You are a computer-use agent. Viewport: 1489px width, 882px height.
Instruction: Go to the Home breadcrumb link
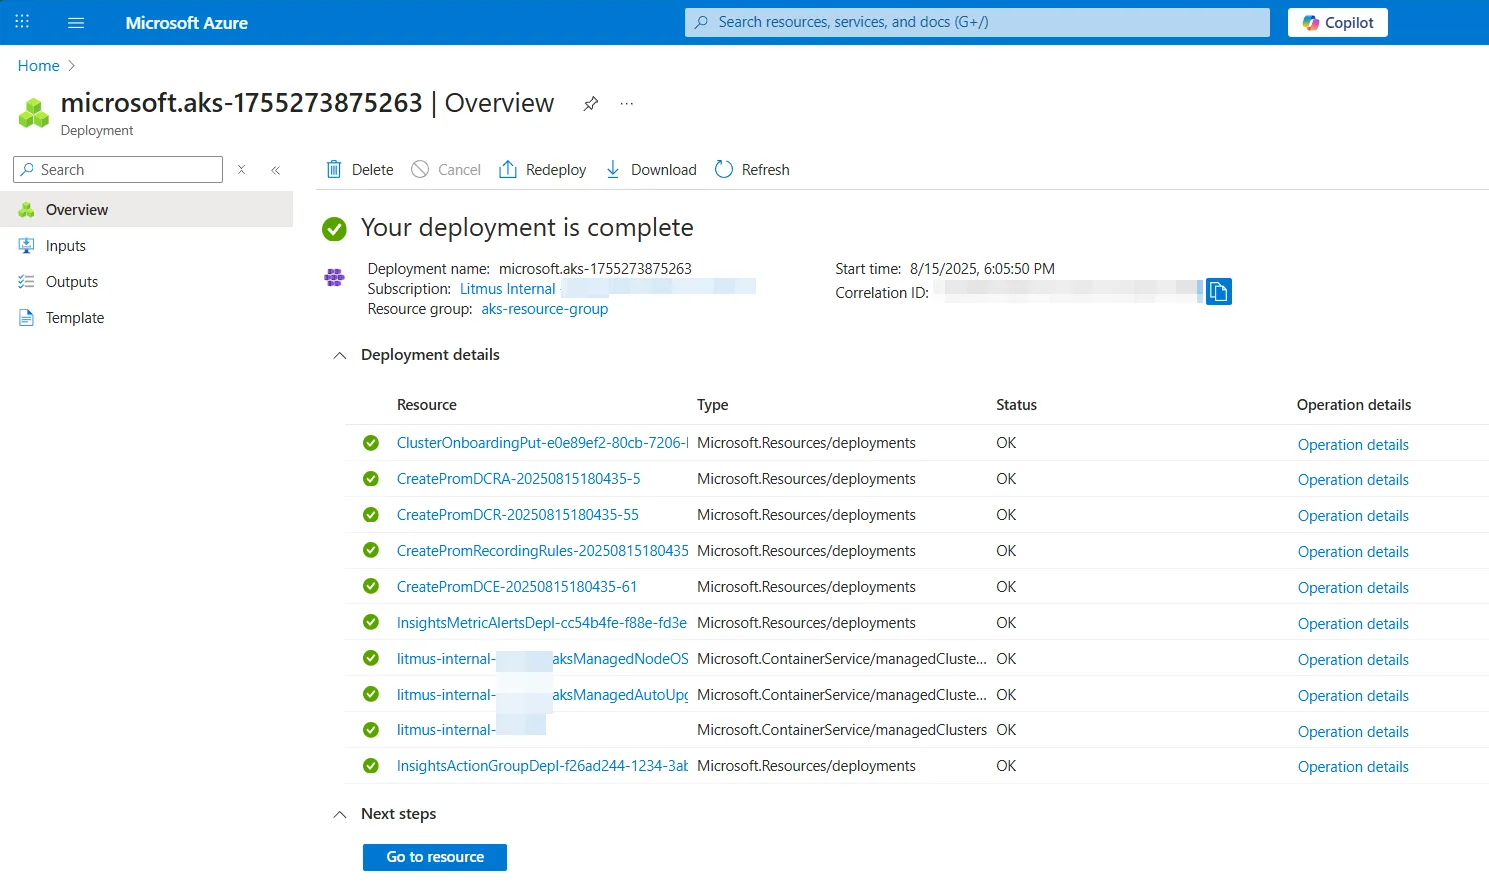click(39, 66)
